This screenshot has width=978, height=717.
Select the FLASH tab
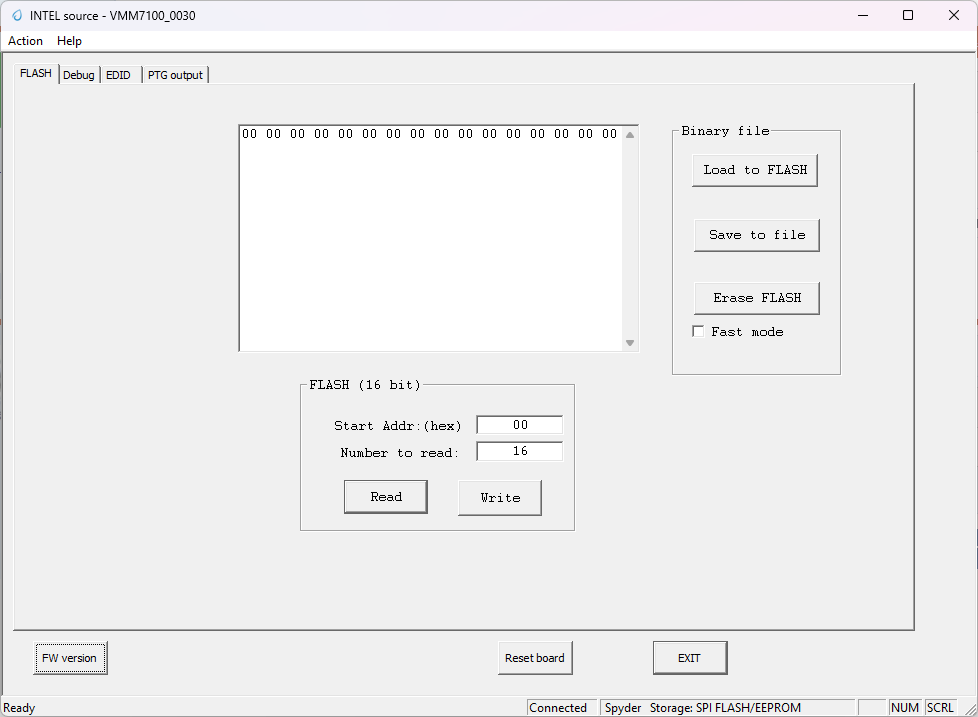tap(36, 74)
